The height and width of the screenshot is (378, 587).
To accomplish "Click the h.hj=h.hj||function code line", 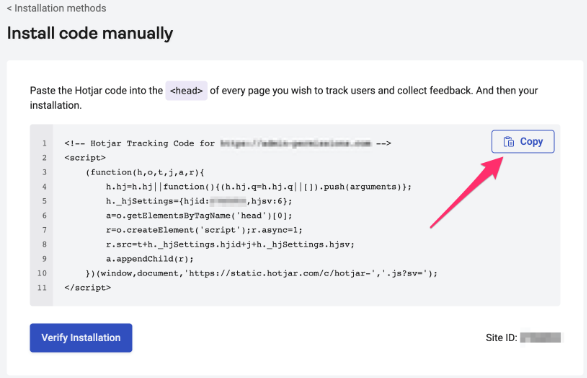I will click(259, 187).
